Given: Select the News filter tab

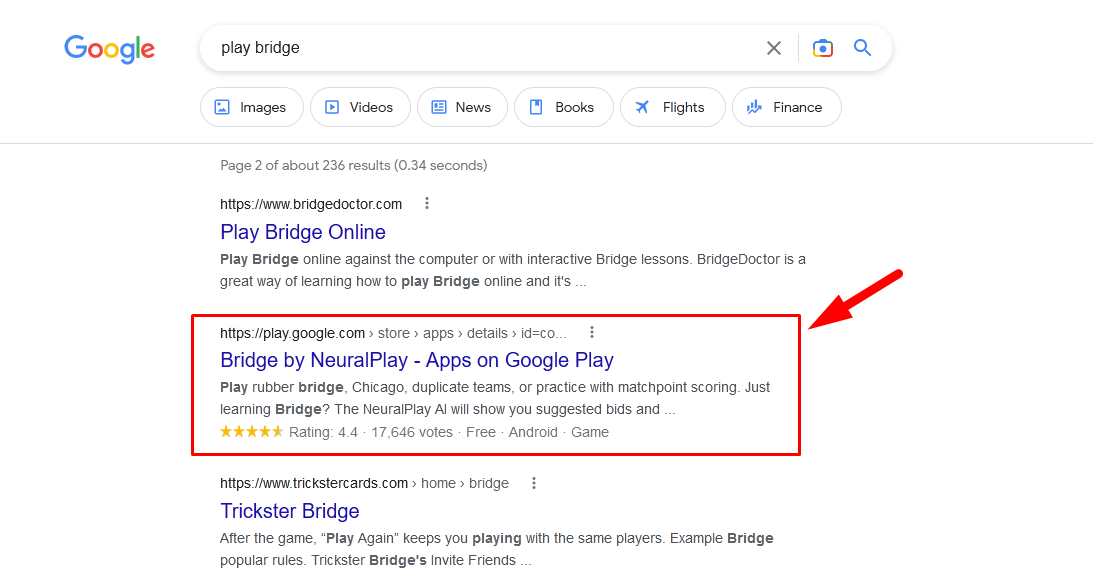Looking at the screenshot, I should [x=462, y=107].
